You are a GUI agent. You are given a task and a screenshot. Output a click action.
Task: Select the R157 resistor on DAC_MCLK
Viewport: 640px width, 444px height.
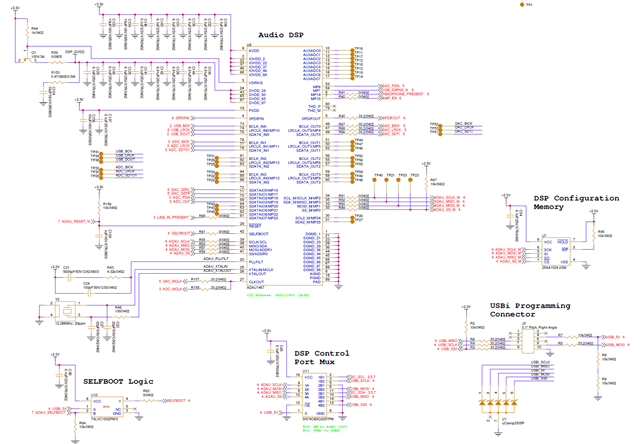203,282
